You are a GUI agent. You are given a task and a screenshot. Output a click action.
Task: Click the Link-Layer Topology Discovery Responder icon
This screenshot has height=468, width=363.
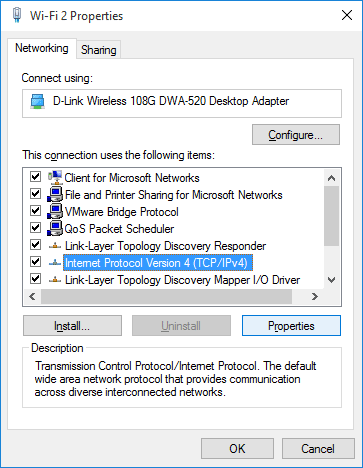55,246
